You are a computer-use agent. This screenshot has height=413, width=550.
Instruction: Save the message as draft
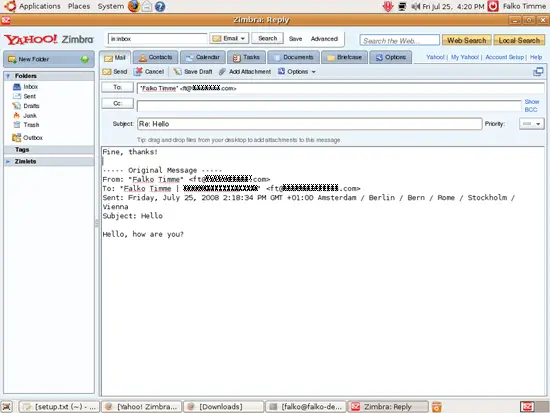coord(193,72)
